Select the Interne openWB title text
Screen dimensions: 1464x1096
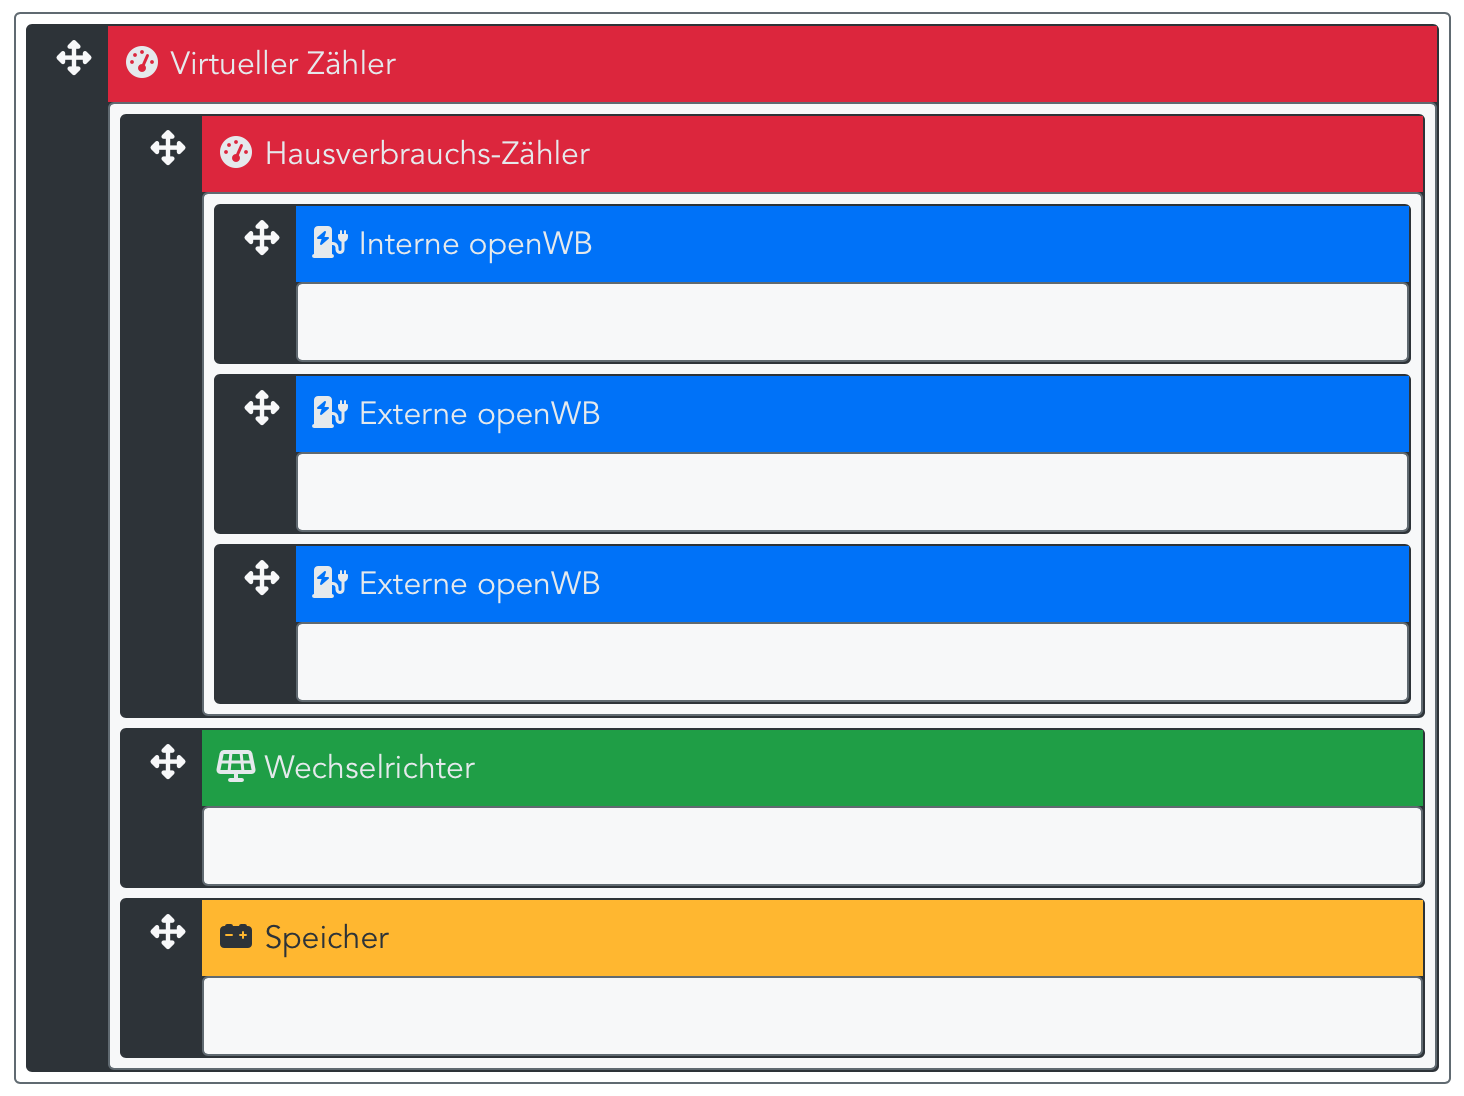(475, 243)
